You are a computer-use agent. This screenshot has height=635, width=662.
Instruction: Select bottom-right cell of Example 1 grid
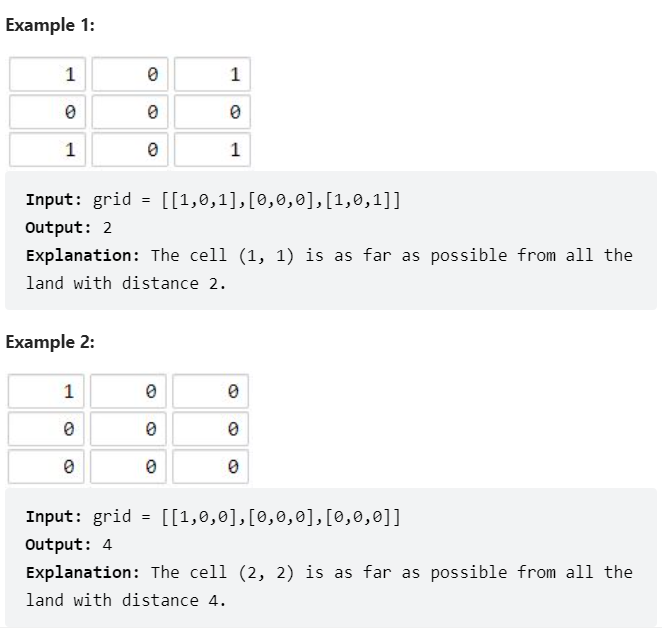tap(211, 150)
